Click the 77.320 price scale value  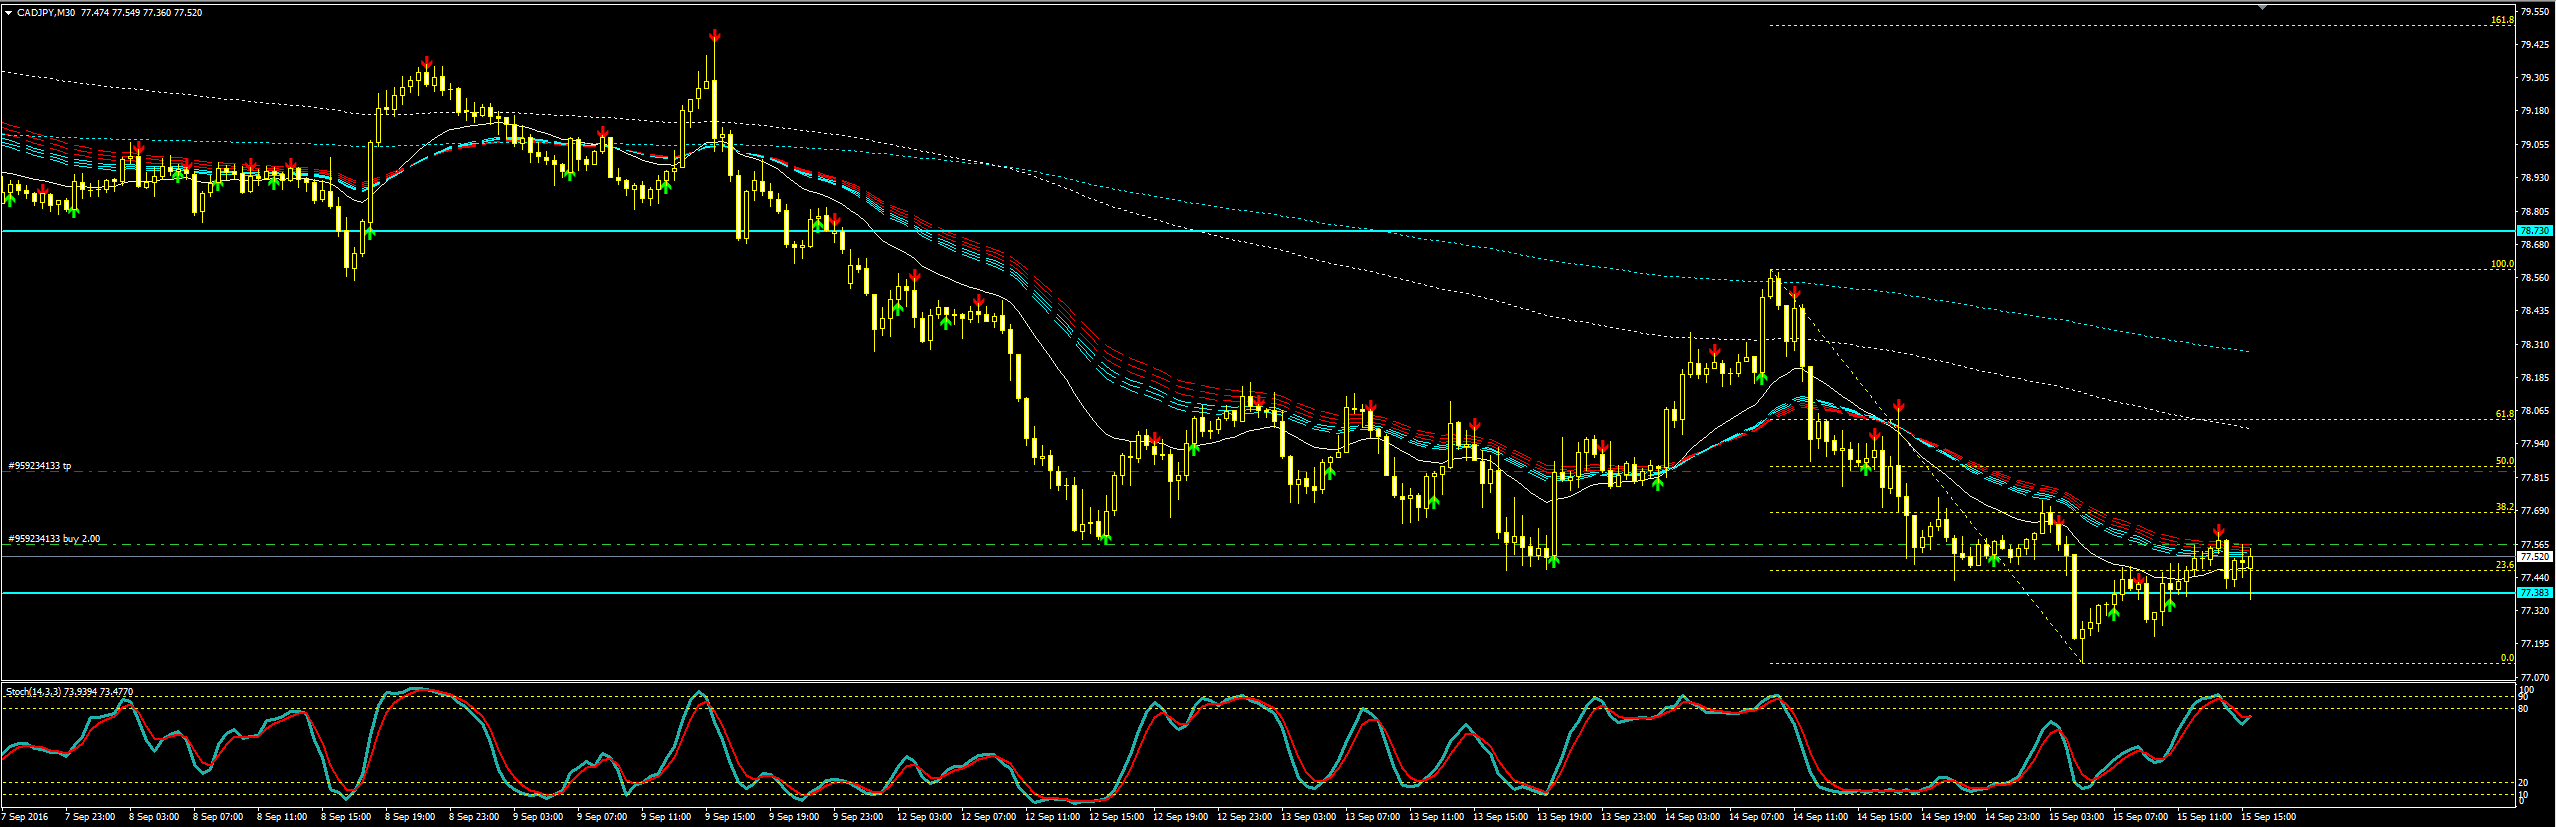[x=2534, y=611]
